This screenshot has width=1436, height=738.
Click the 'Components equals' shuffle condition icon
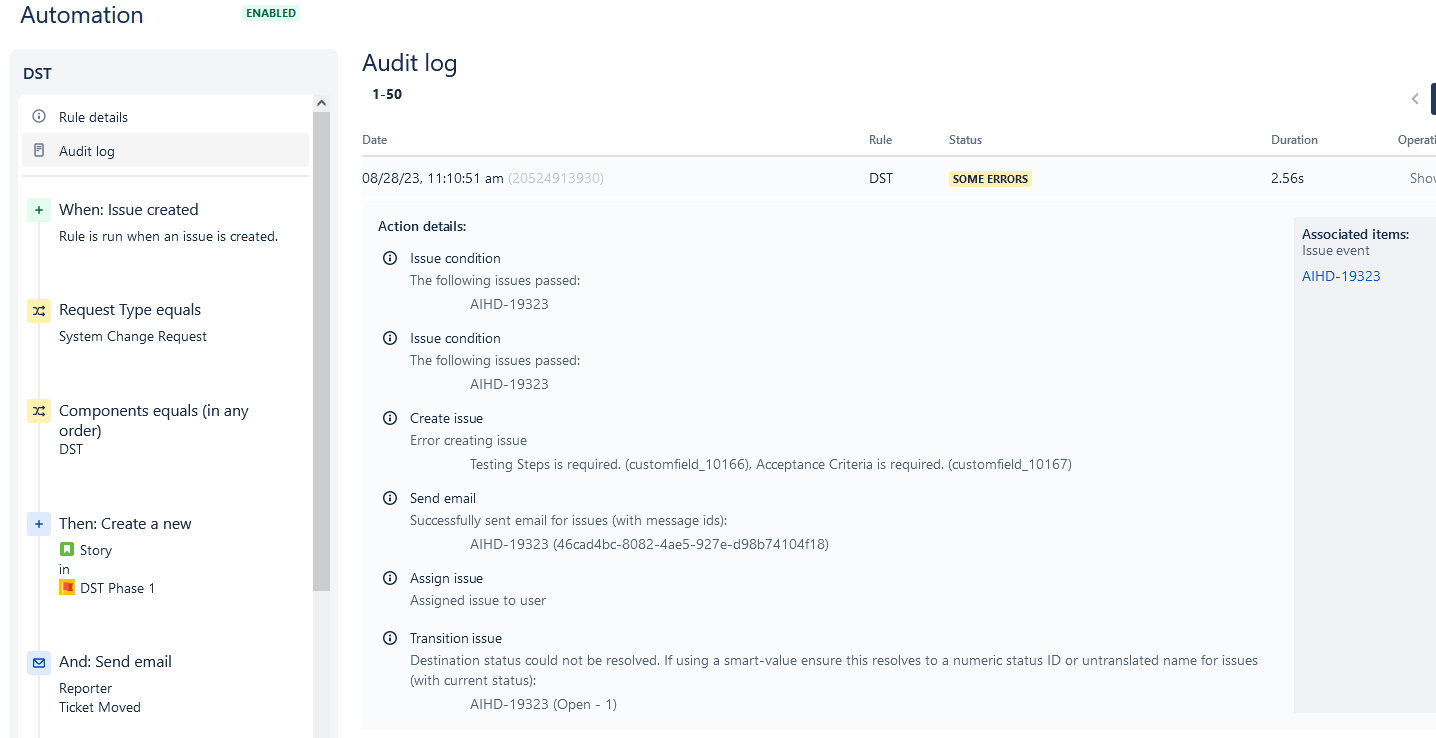[39, 411]
